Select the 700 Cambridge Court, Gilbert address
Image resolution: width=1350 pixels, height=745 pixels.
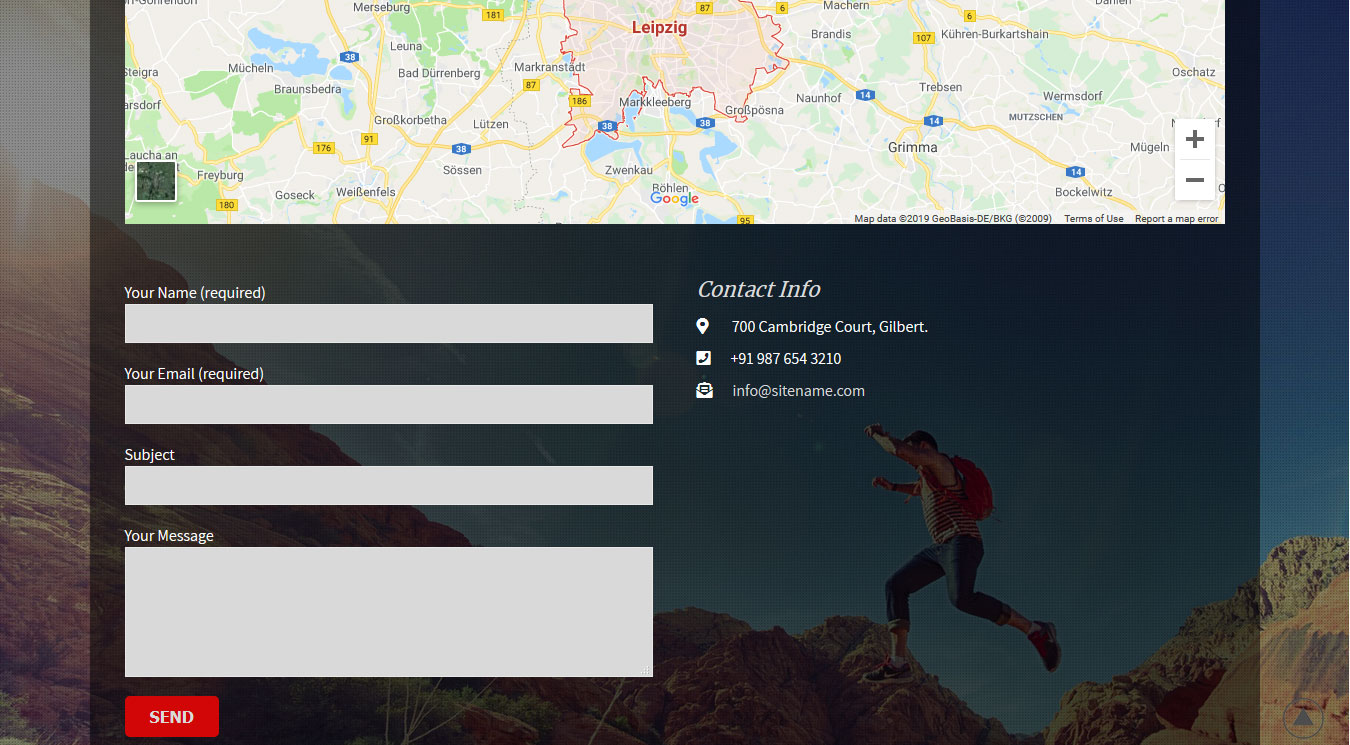coord(830,327)
